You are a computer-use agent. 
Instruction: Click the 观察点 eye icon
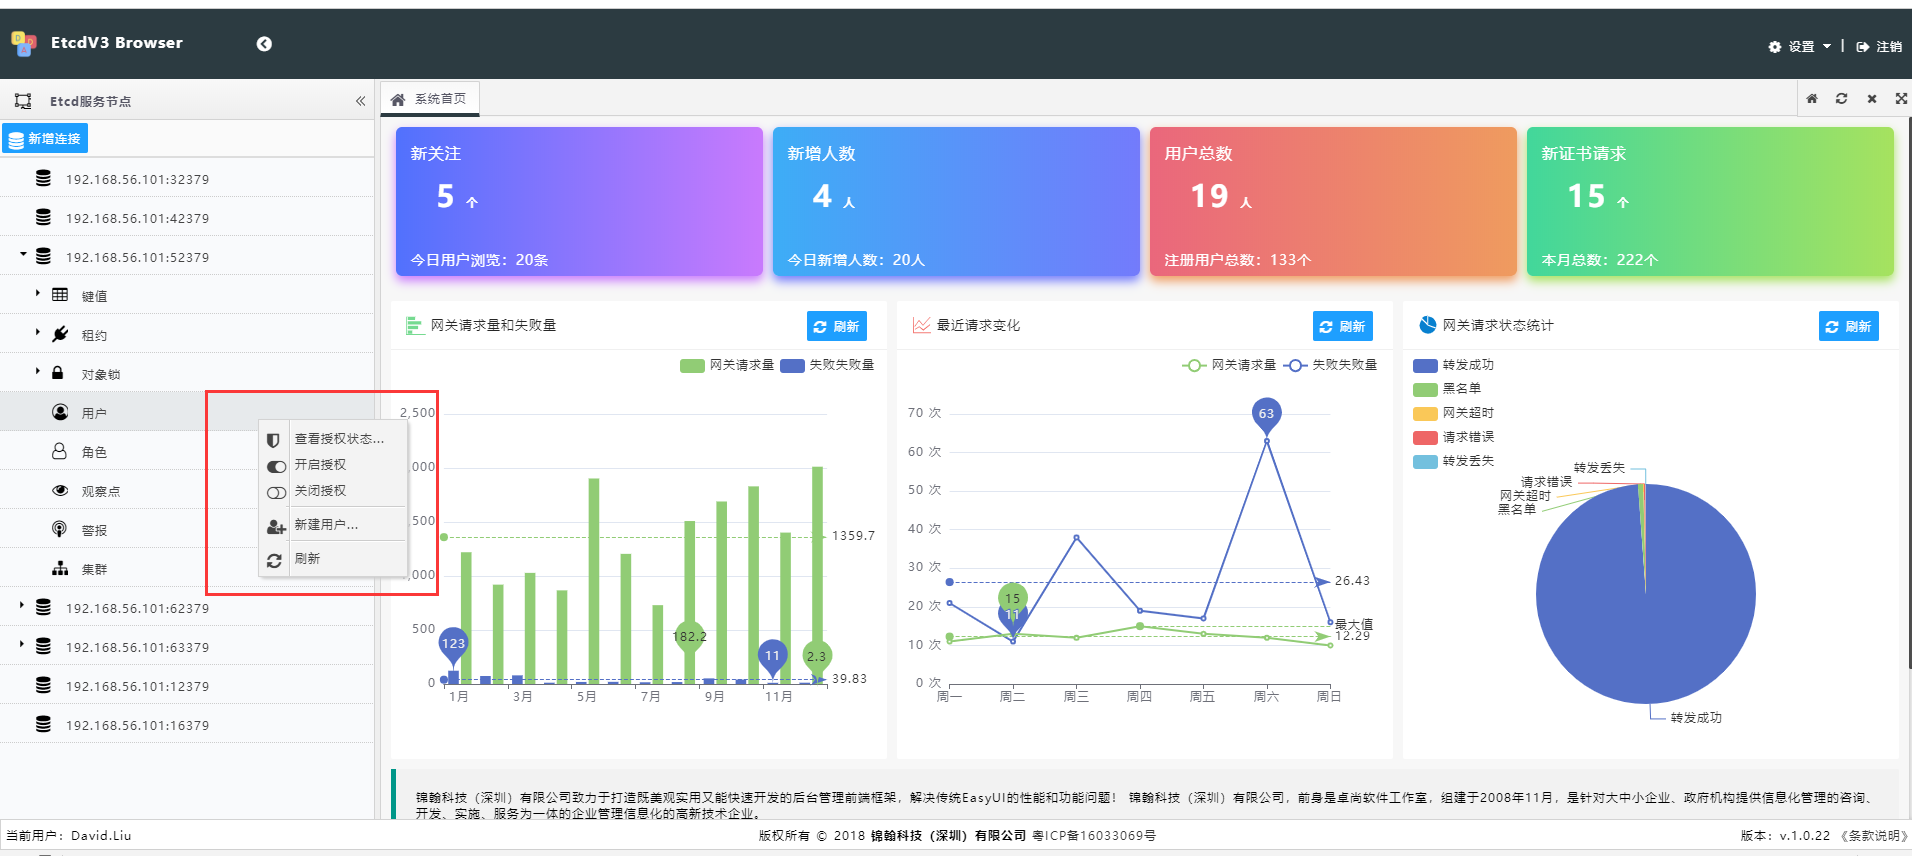click(60, 490)
